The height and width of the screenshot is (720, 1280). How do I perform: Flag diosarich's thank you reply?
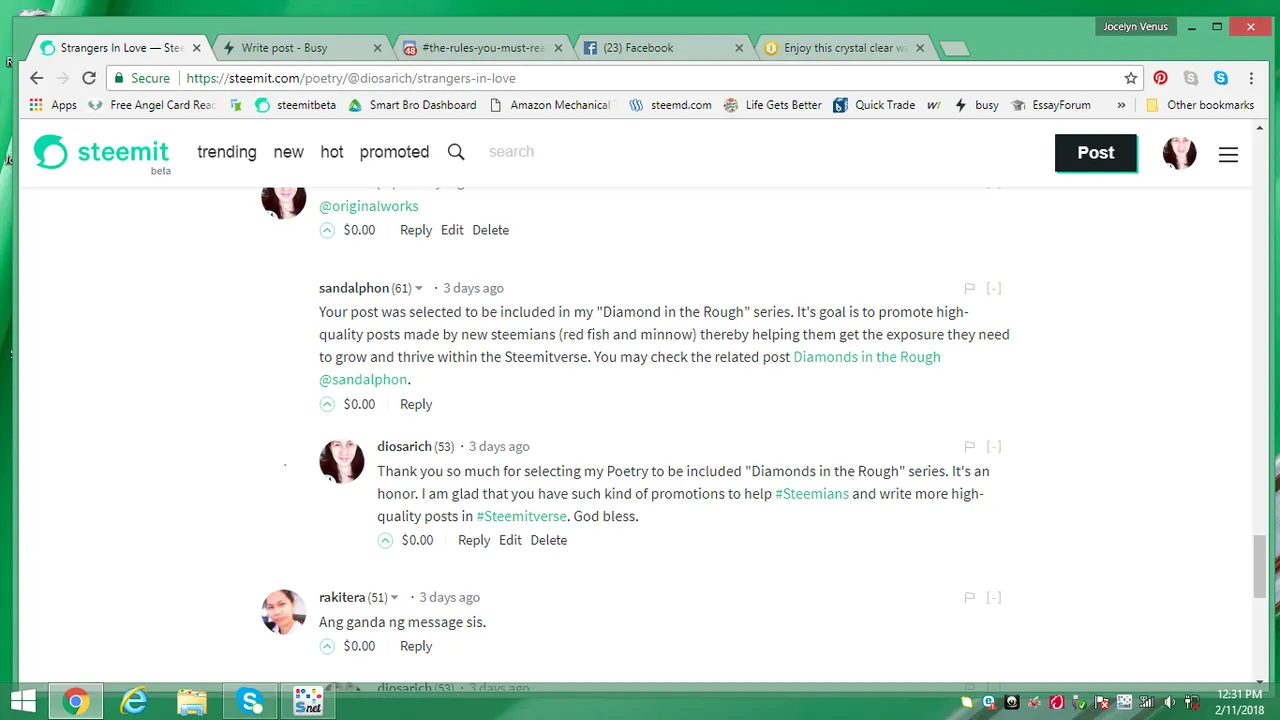969,446
